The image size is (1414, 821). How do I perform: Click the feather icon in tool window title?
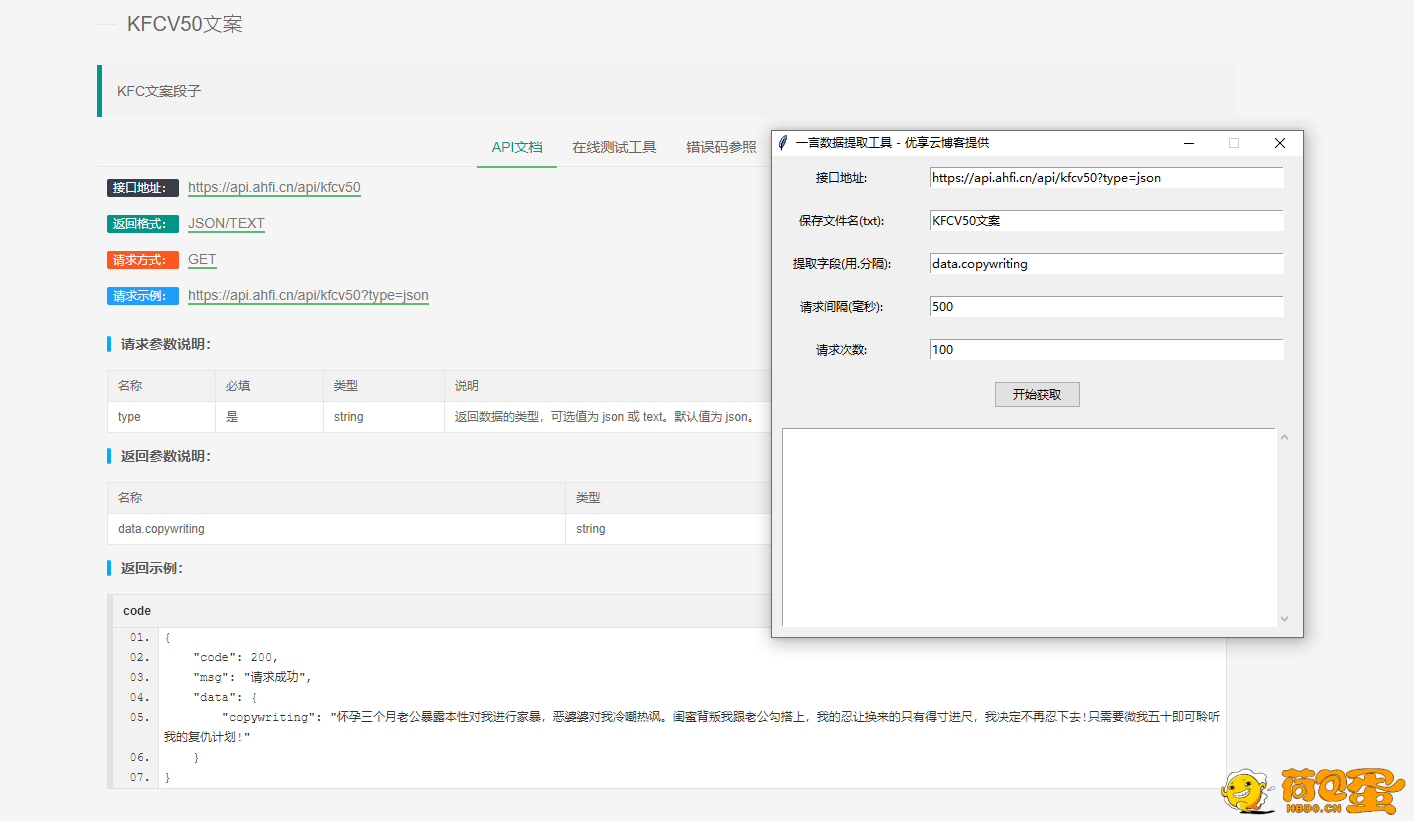pos(784,143)
